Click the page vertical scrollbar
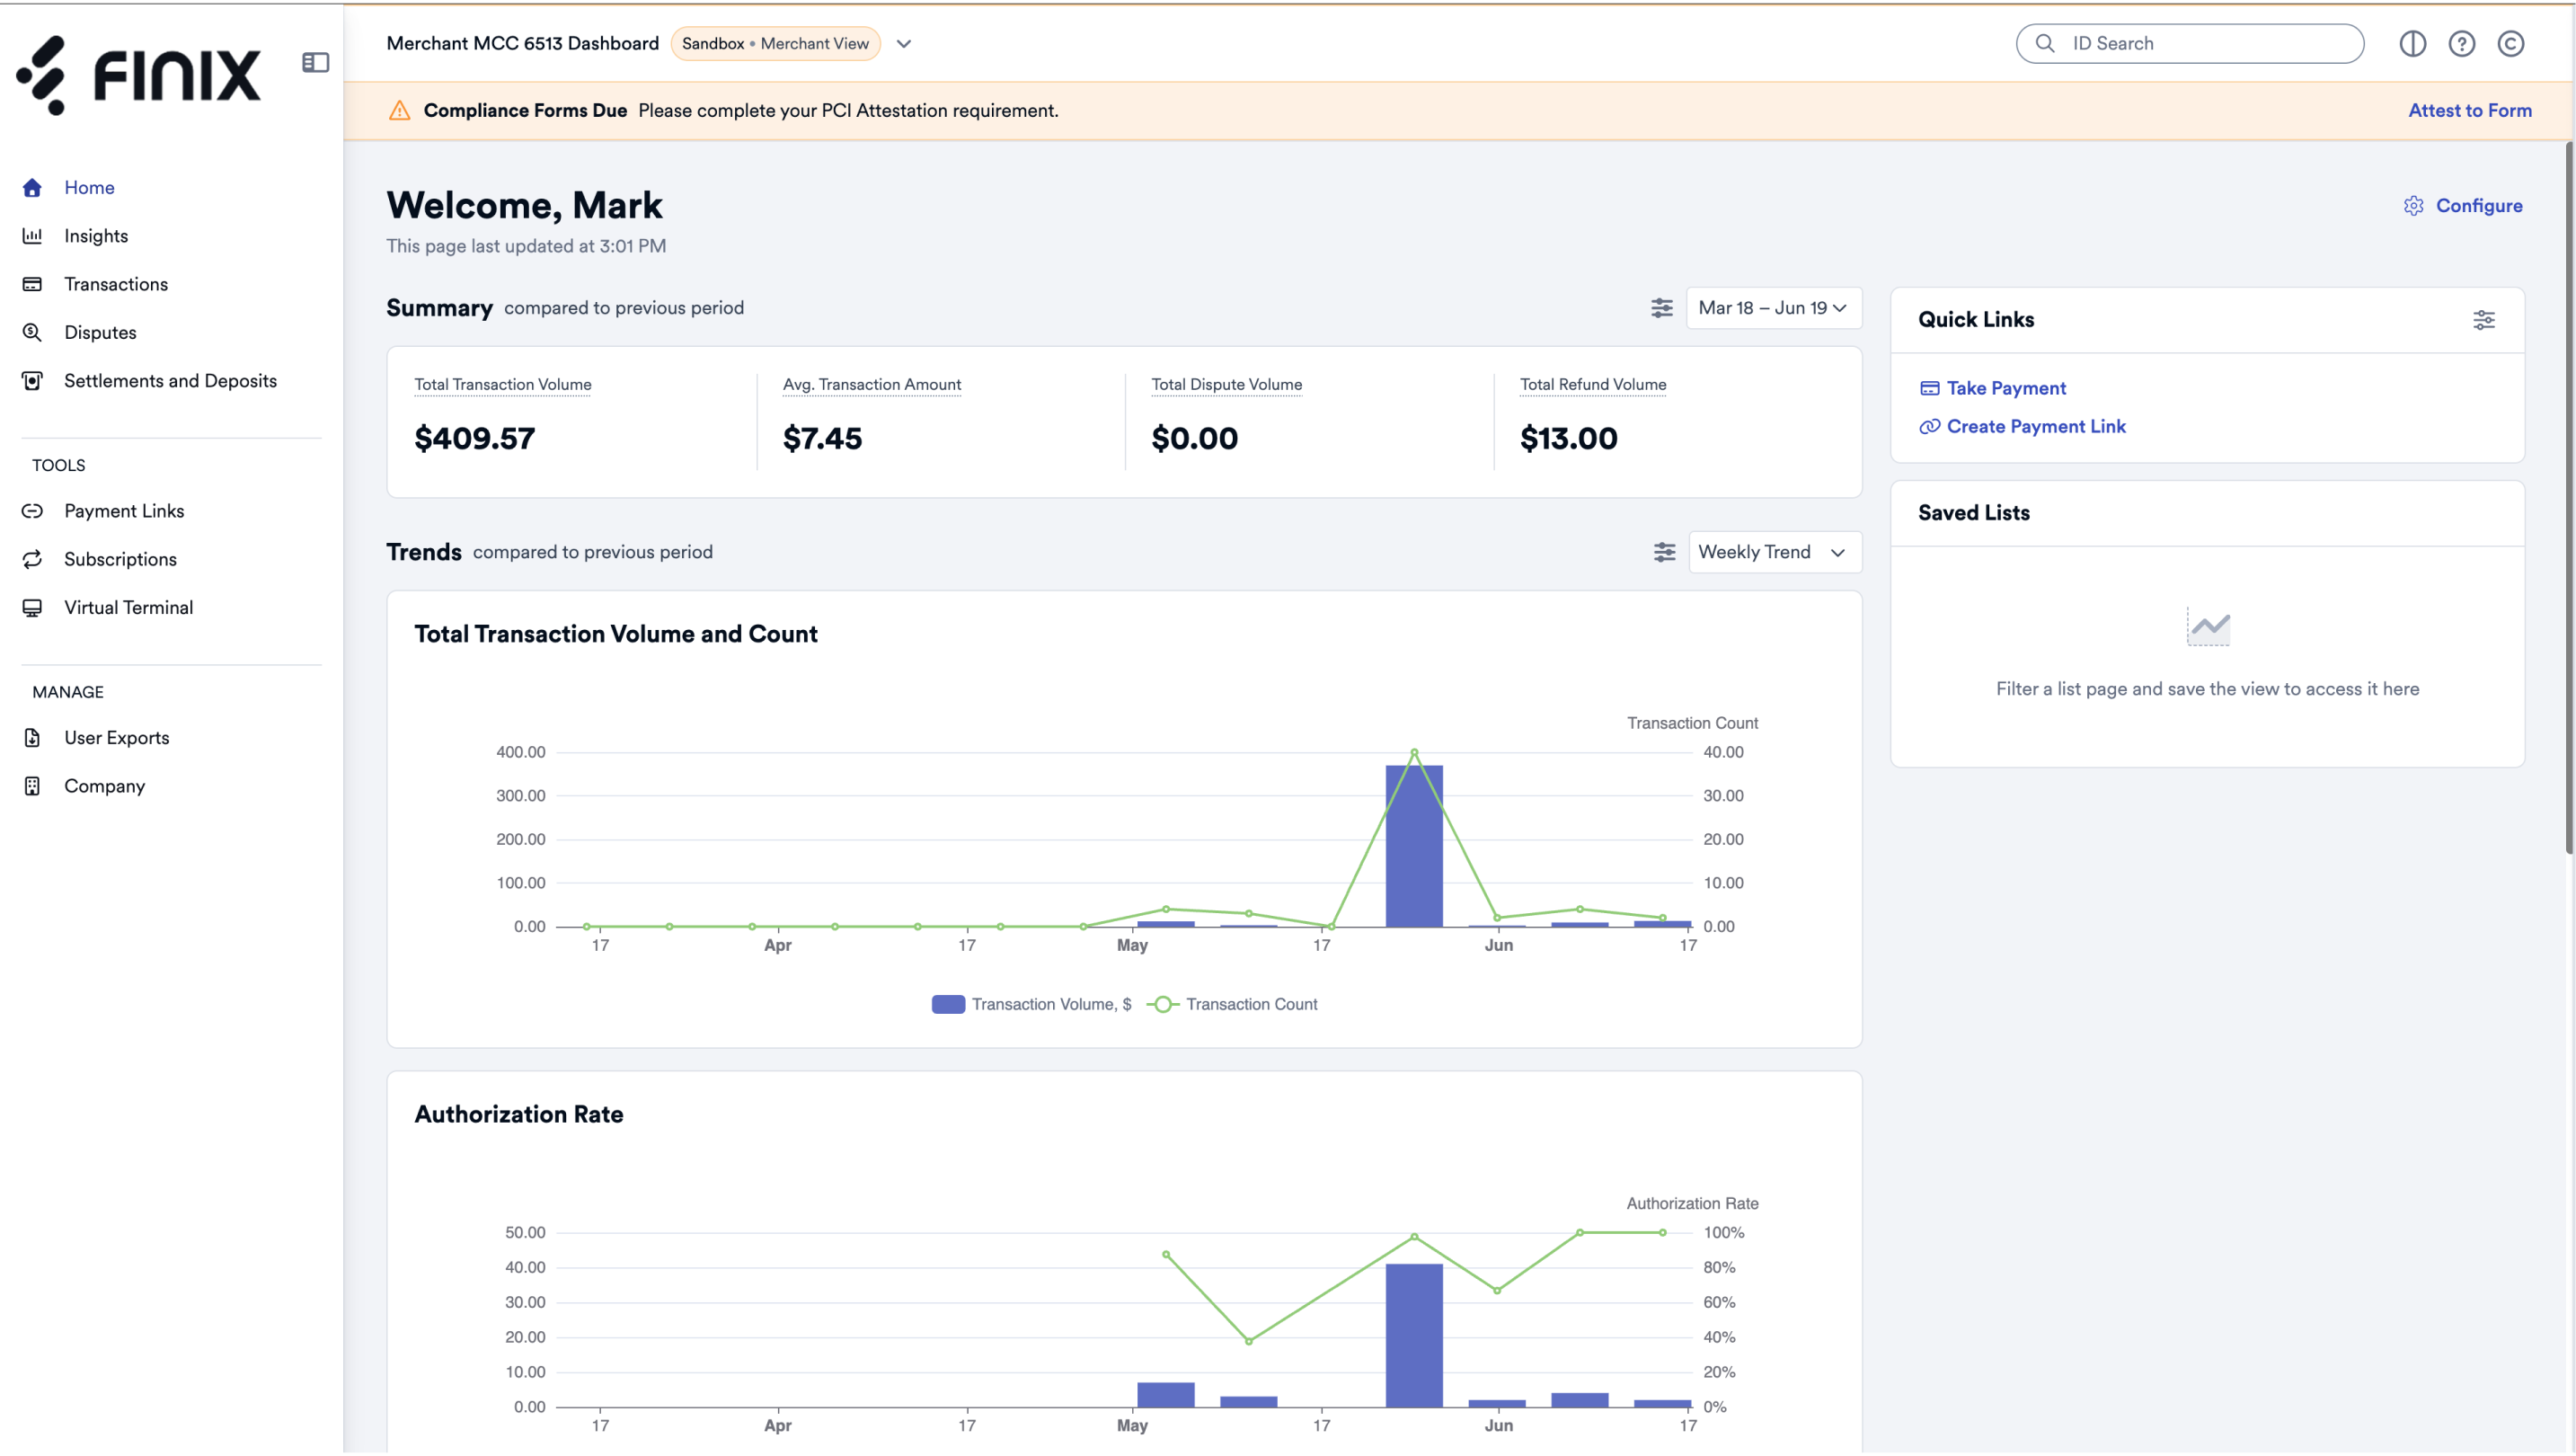This screenshot has height=1456, width=2576. pos(2569,498)
